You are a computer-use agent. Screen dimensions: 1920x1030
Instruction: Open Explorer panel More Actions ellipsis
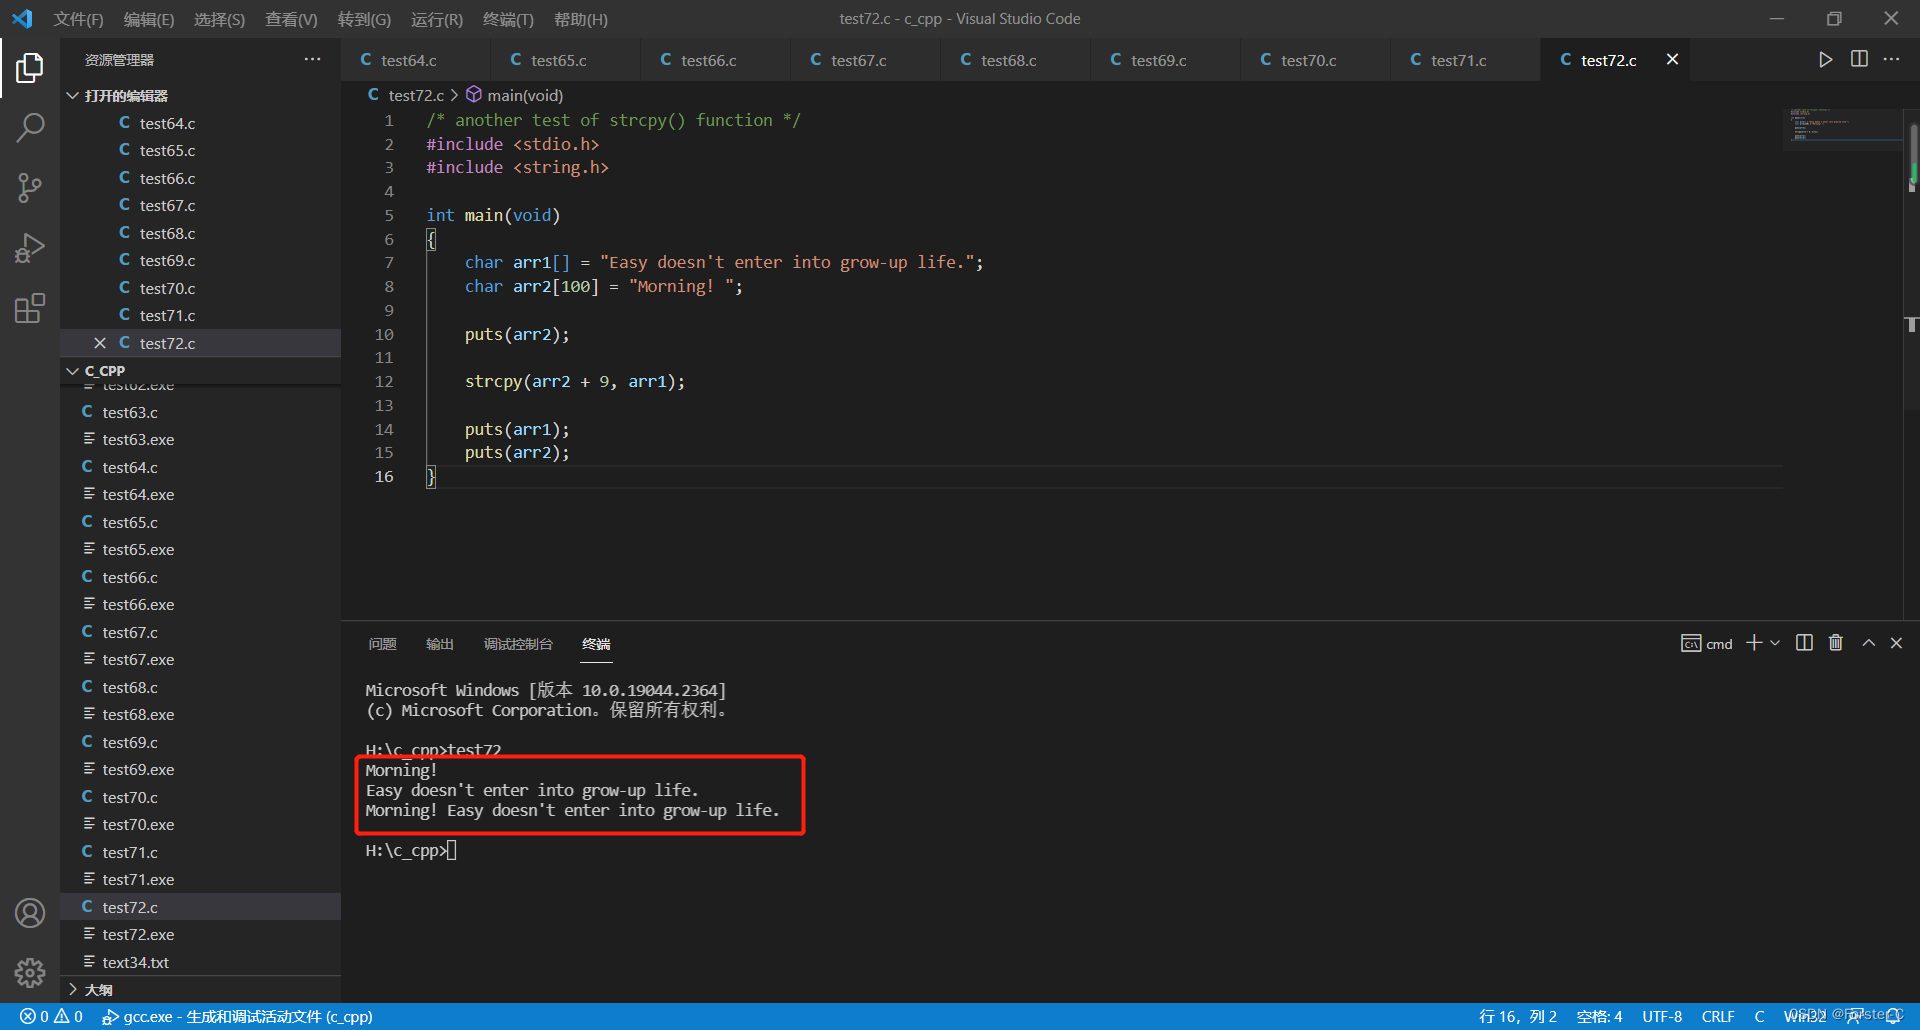tap(313, 60)
